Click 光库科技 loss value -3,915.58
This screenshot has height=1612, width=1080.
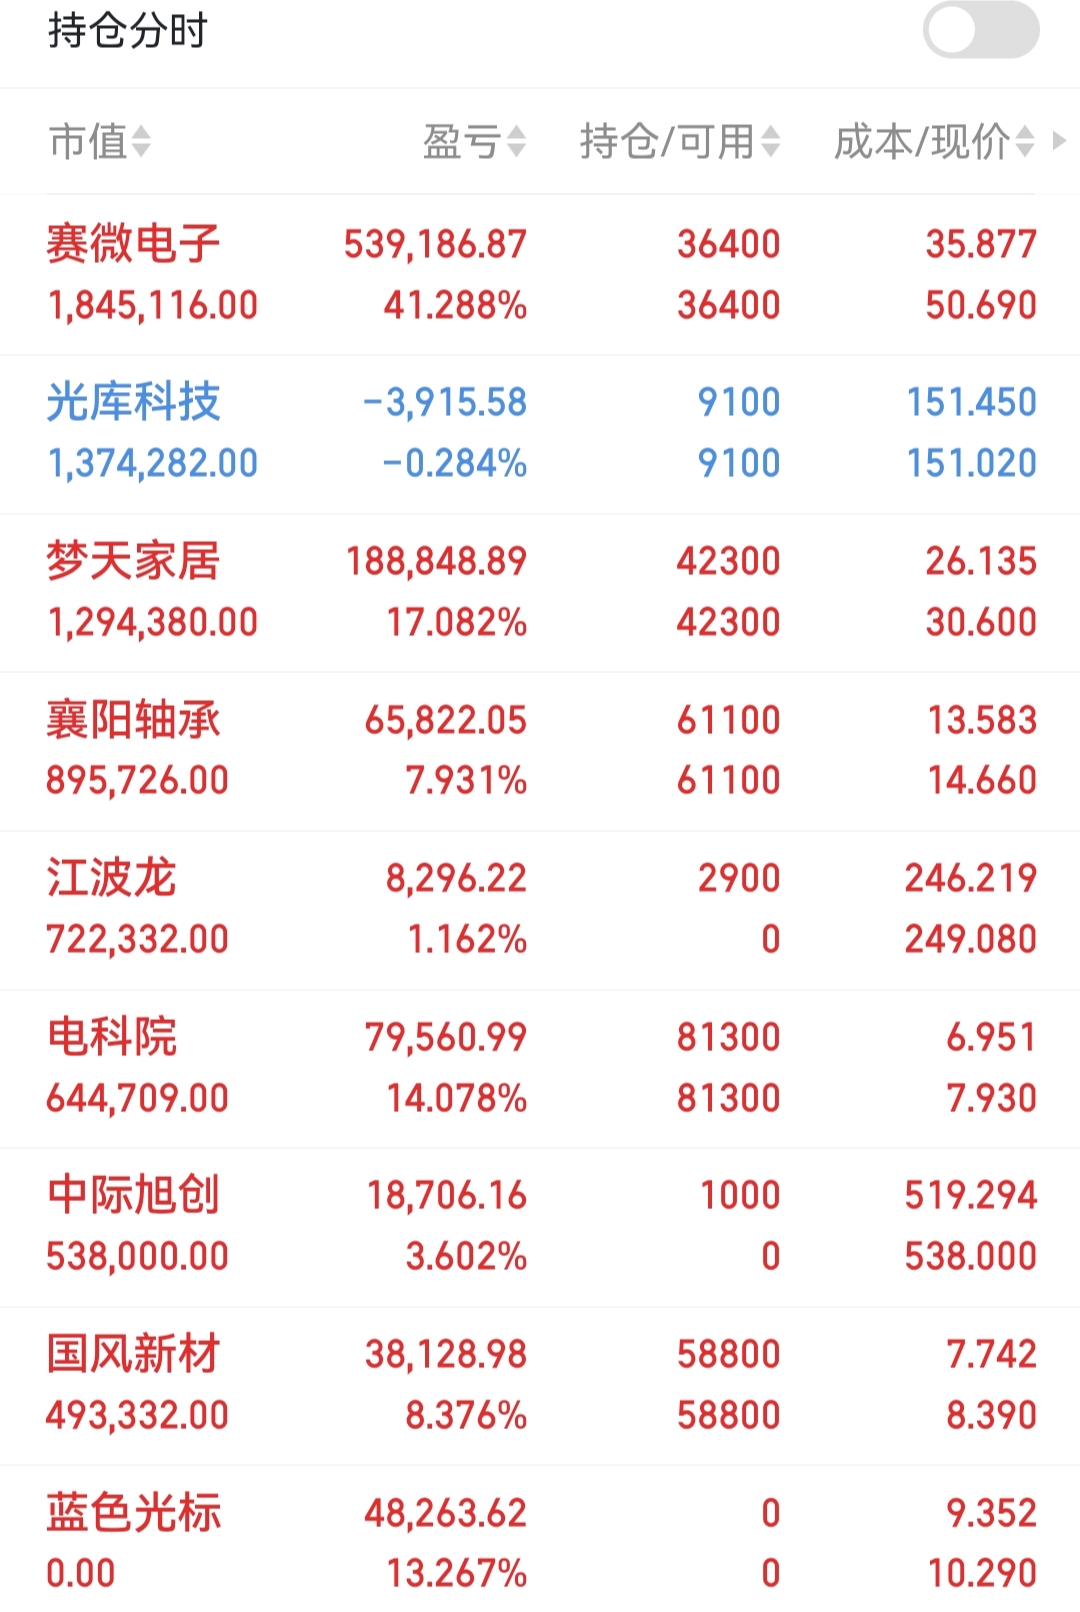[x=445, y=402]
